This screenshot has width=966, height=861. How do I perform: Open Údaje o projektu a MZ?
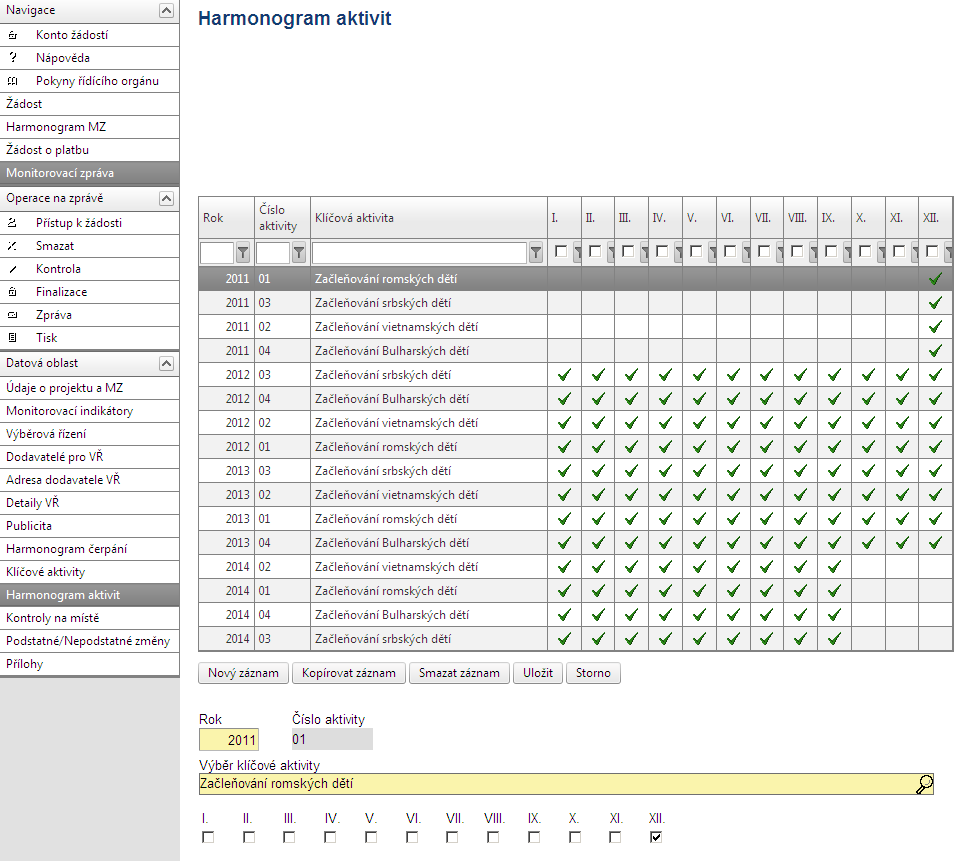89,388
